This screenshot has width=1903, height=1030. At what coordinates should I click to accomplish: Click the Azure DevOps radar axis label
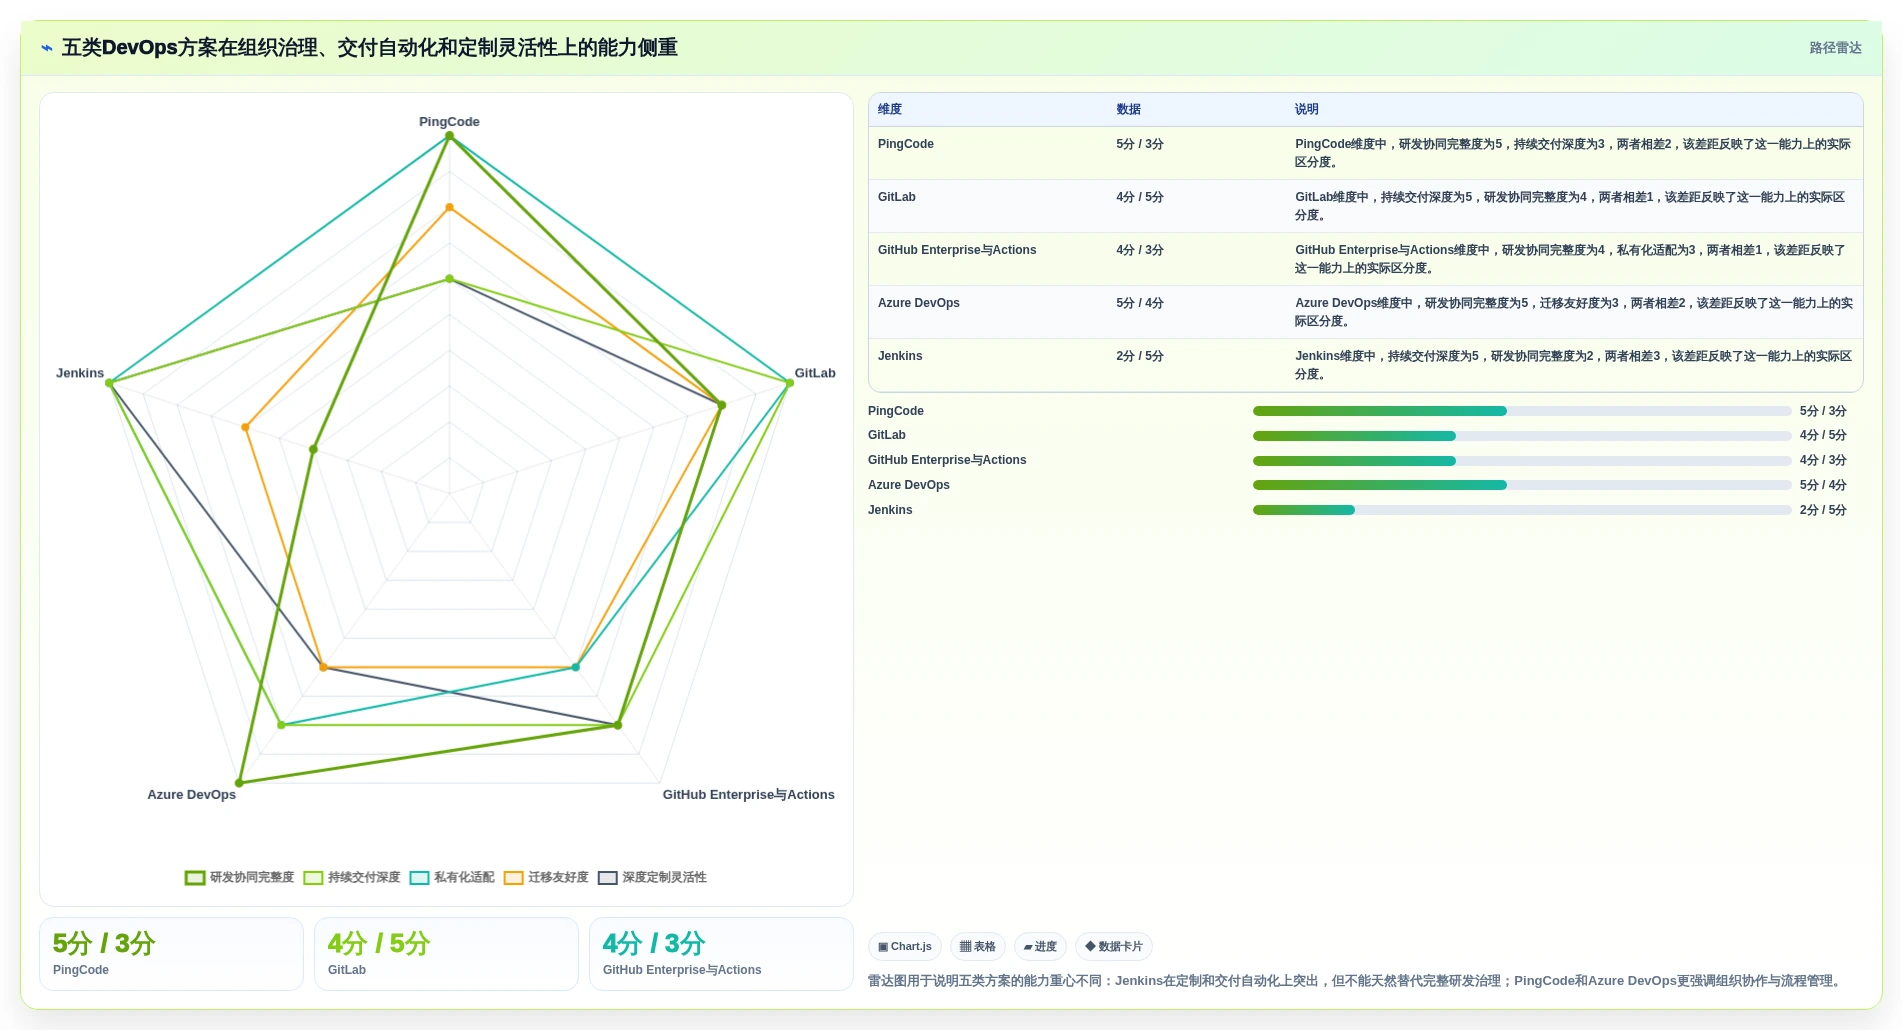click(192, 795)
